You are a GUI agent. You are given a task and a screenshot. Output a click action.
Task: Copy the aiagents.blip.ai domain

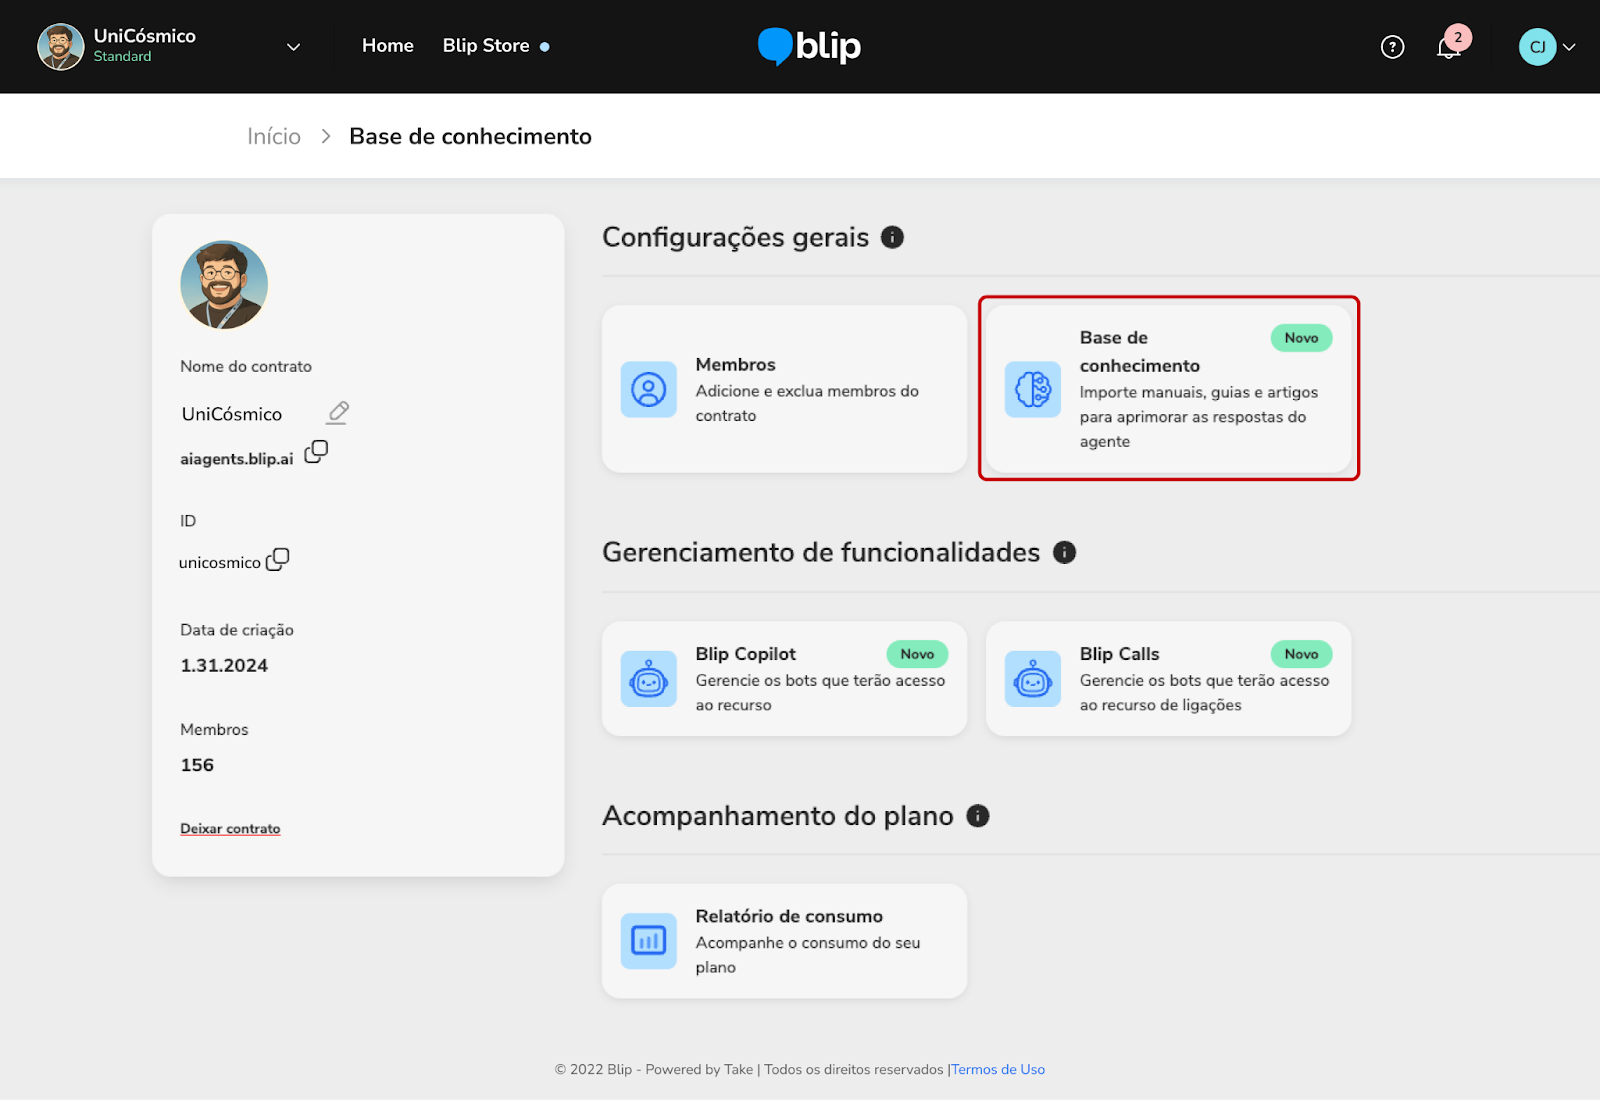(x=316, y=452)
